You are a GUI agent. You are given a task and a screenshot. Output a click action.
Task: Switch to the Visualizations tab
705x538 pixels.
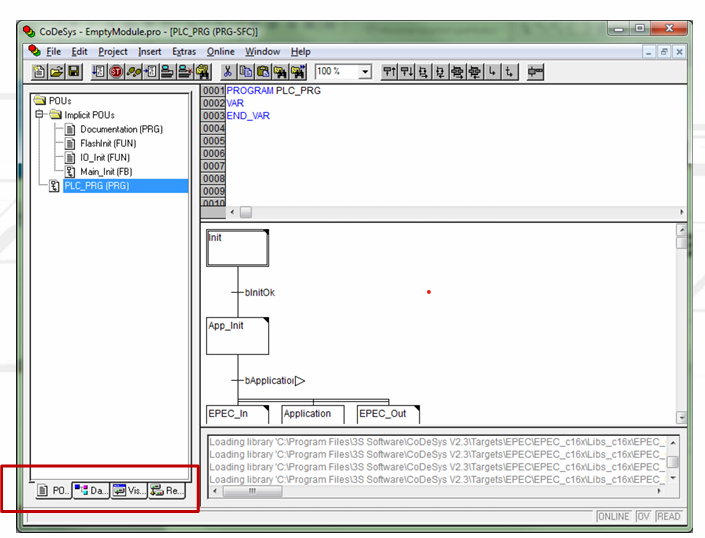pyautogui.click(x=129, y=490)
